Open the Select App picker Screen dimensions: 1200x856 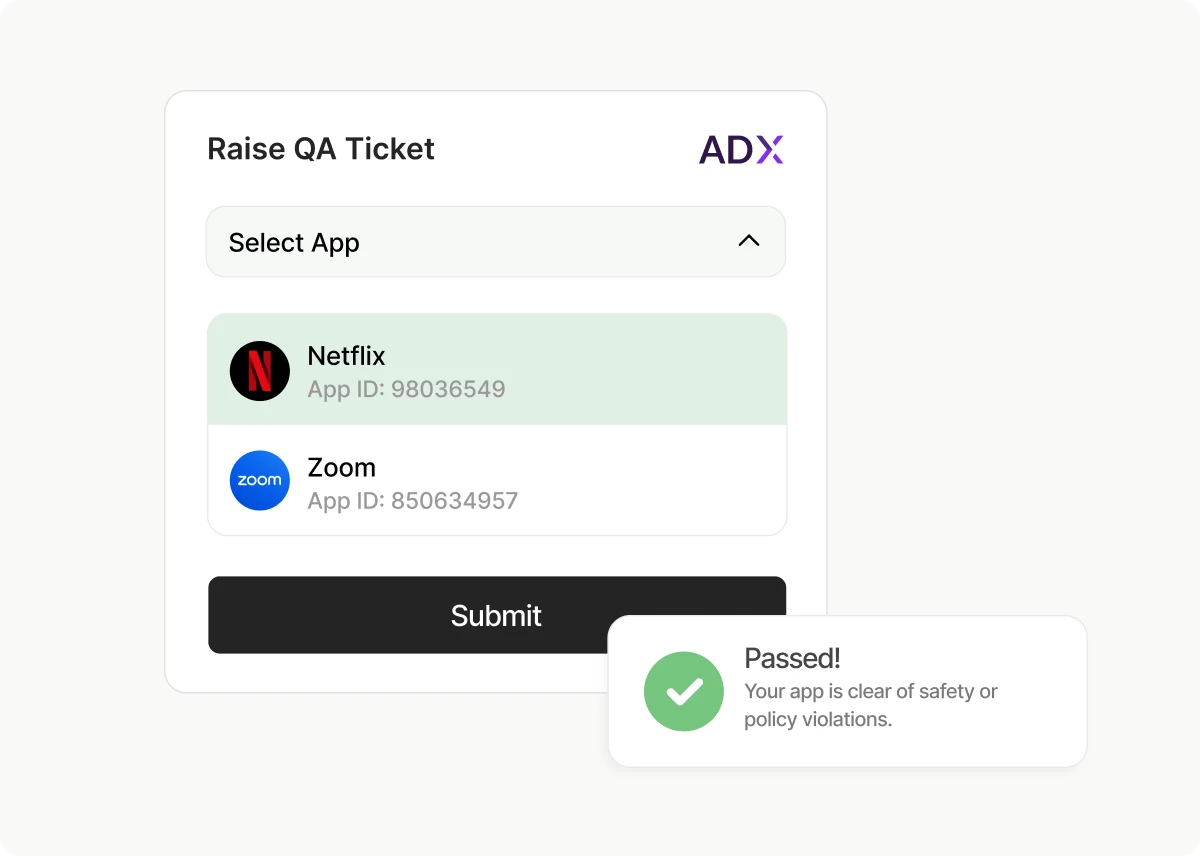[496, 241]
